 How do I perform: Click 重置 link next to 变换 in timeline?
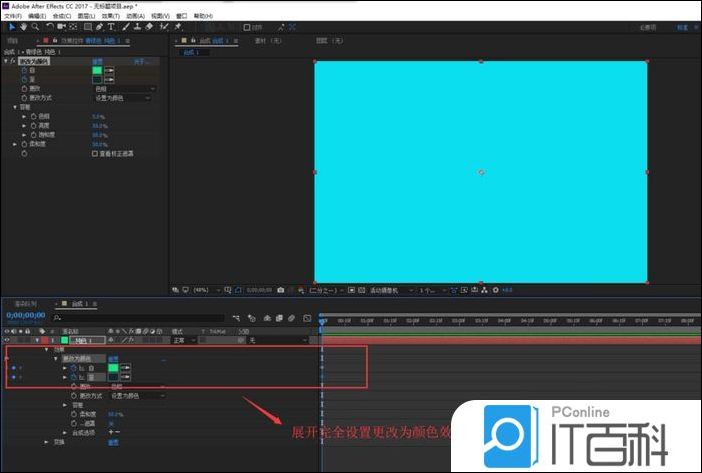coord(113,441)
